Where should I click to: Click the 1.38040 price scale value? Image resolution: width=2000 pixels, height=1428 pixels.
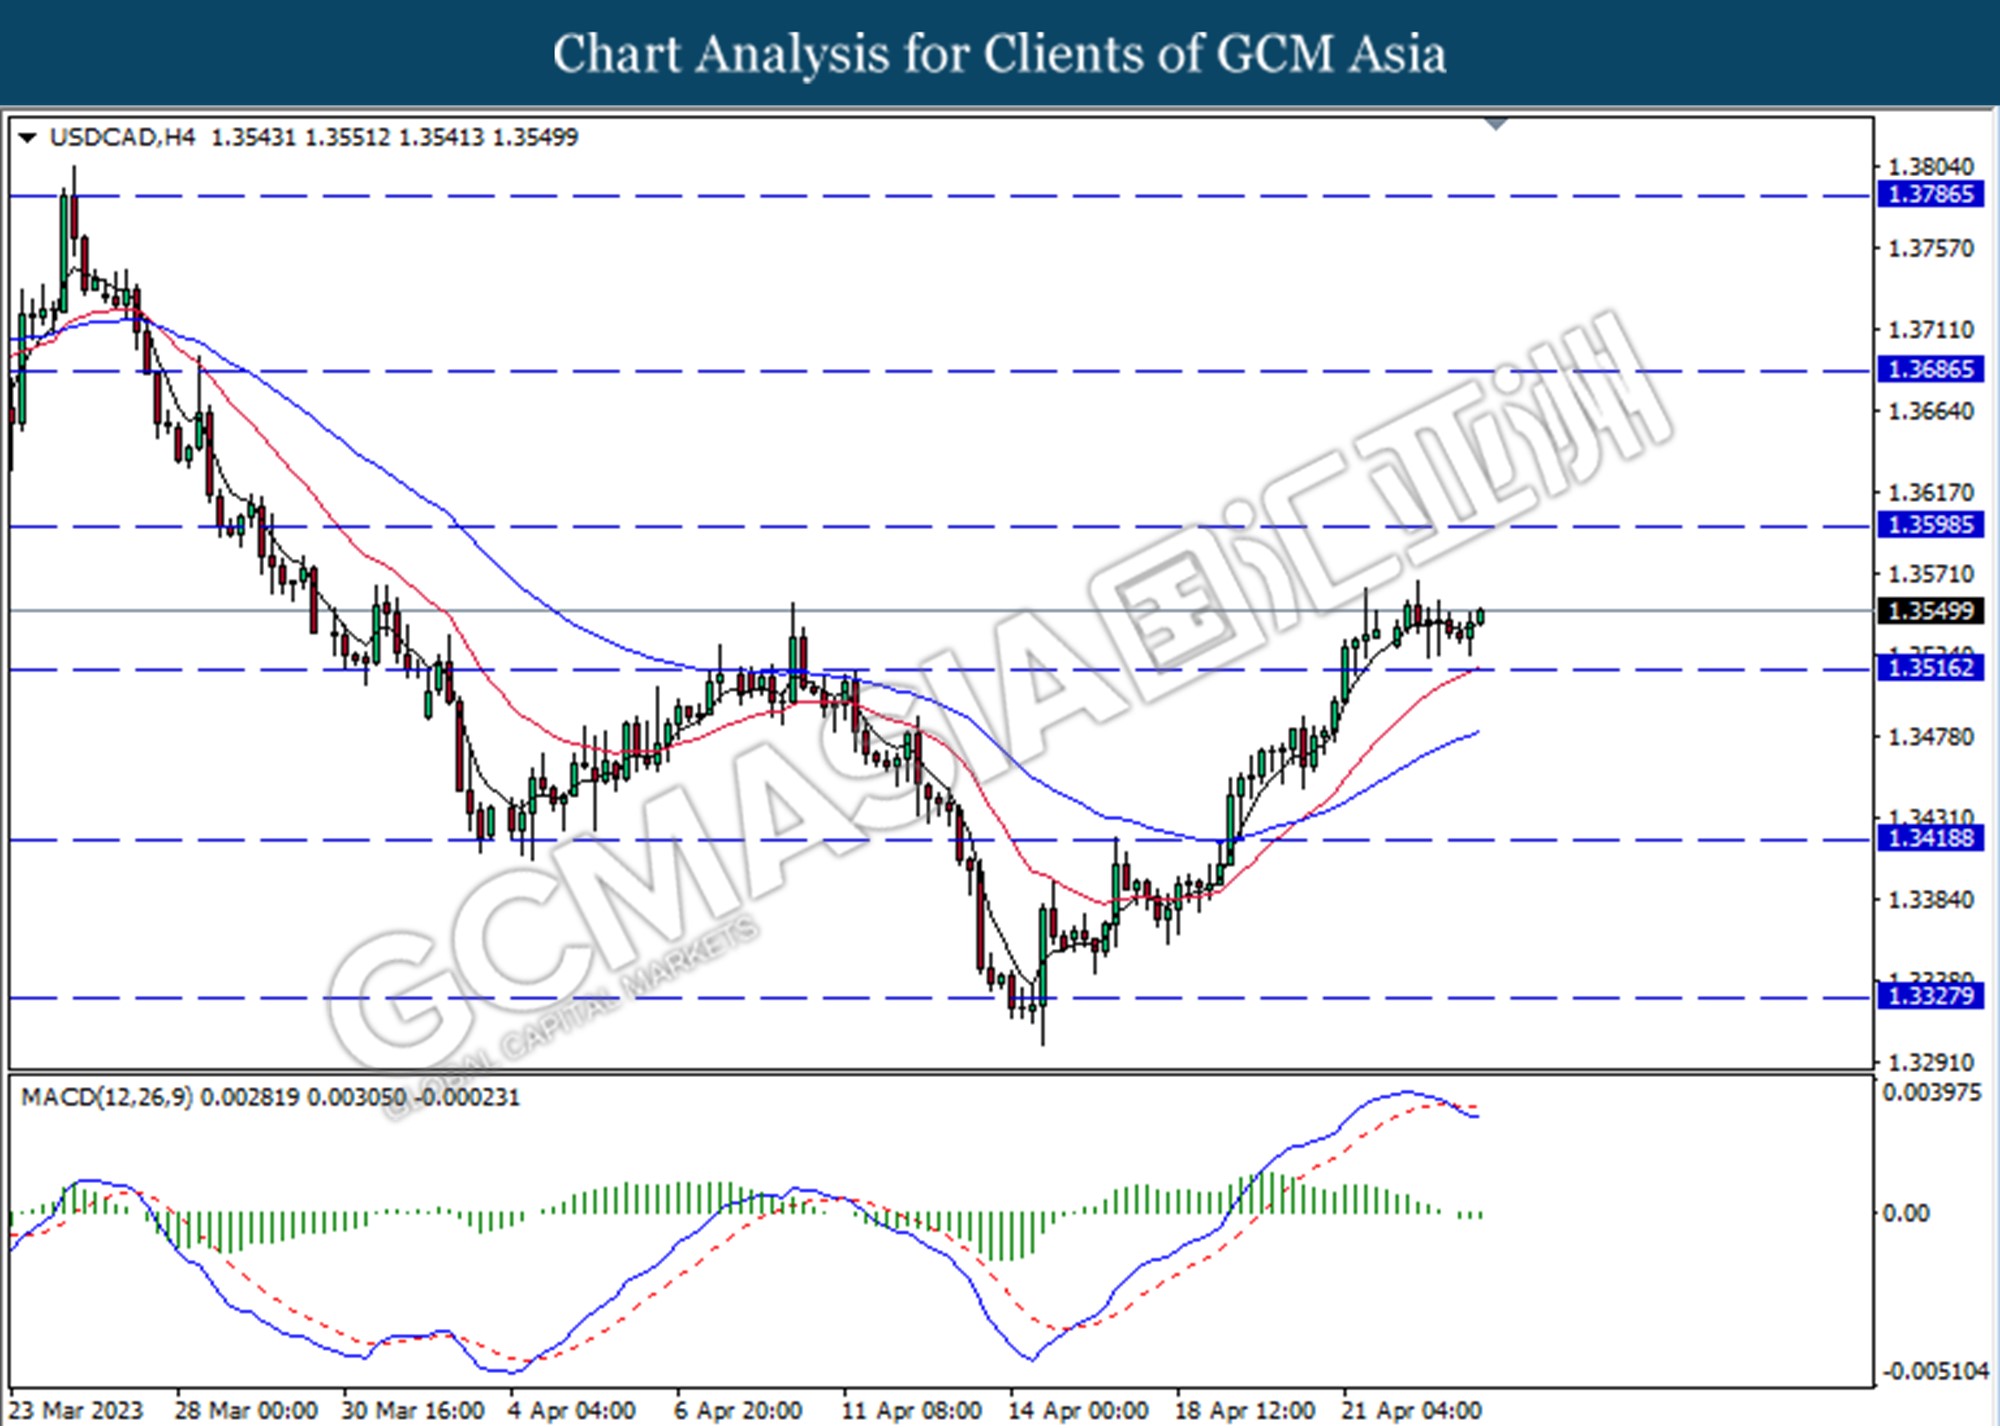[1930, 166]
